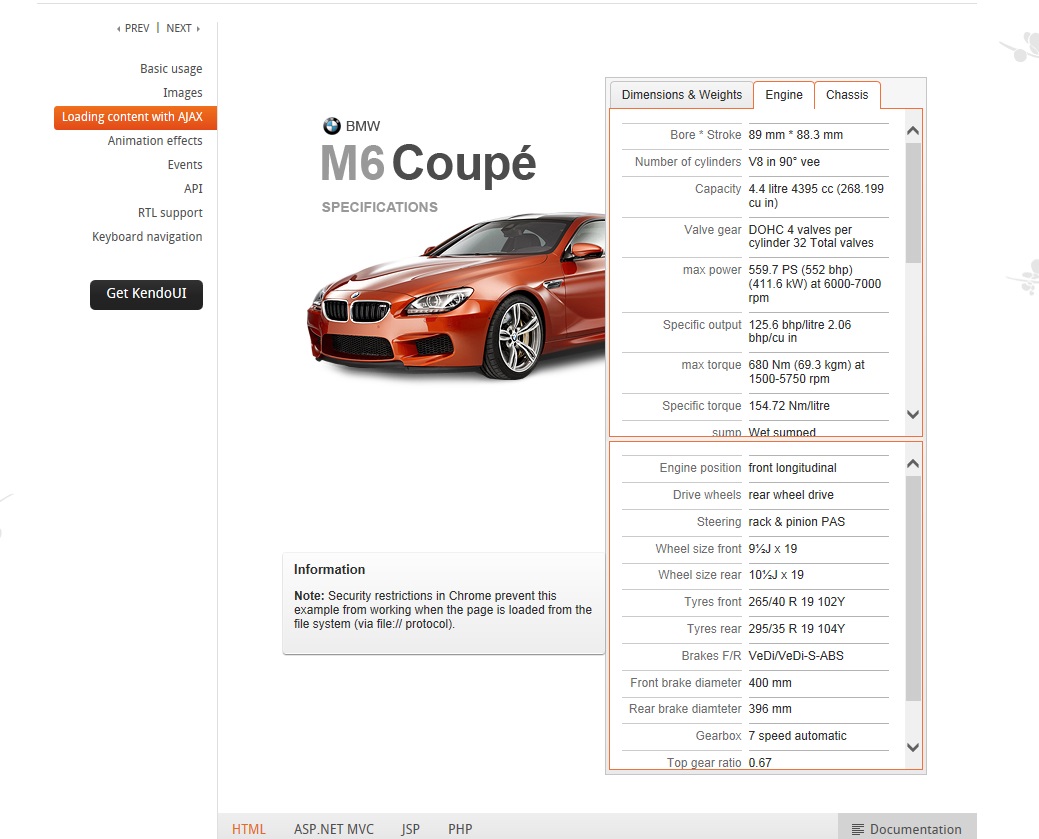
Task: Click the '396 mm' rear brake value
Action: [x=770, y=709]
